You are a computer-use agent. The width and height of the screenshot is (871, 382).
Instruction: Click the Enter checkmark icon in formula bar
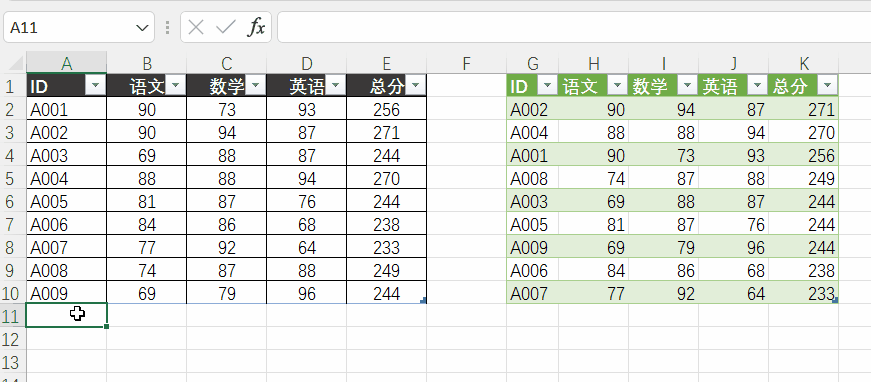click(x=226, y=27)
